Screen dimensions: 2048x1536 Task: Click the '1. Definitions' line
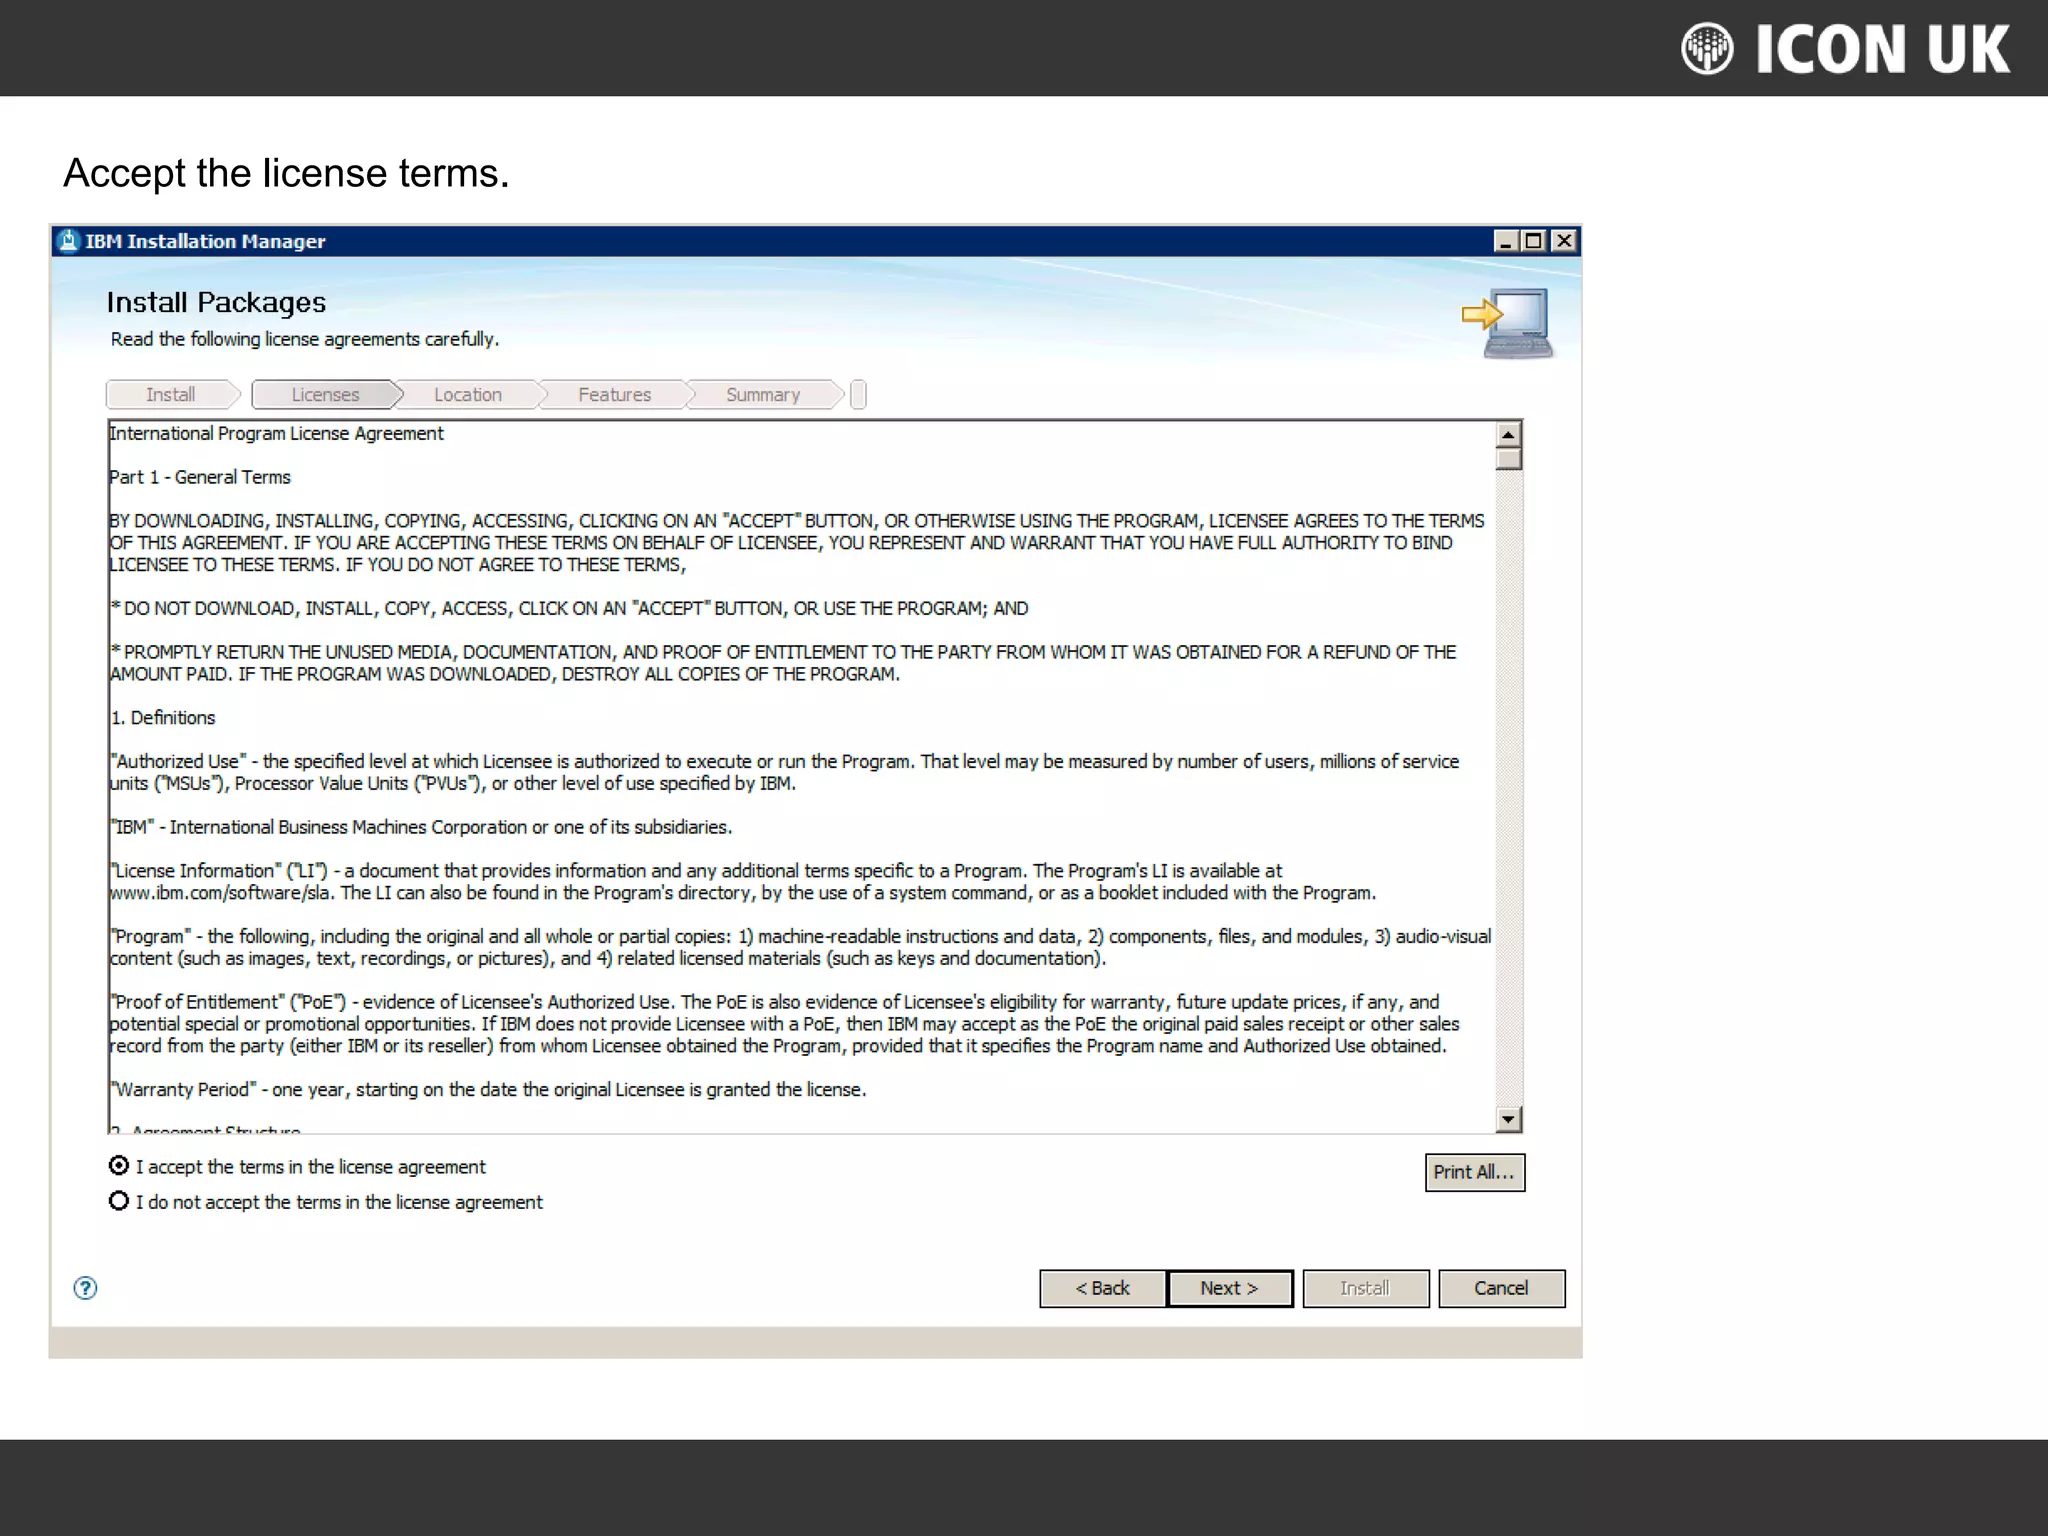tap(163, 718)
